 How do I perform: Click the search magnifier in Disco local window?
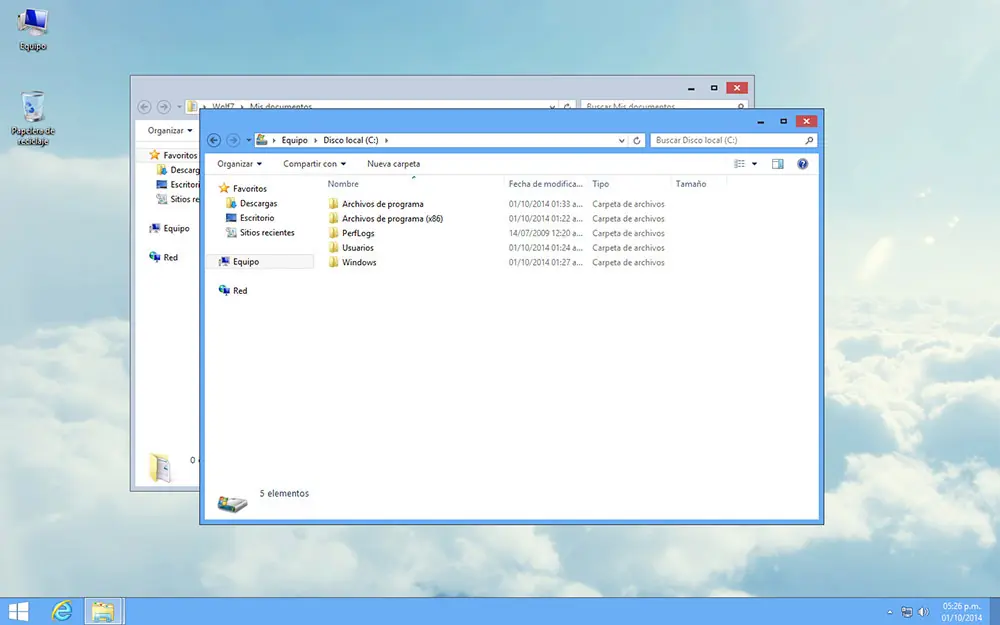point(809,140)
